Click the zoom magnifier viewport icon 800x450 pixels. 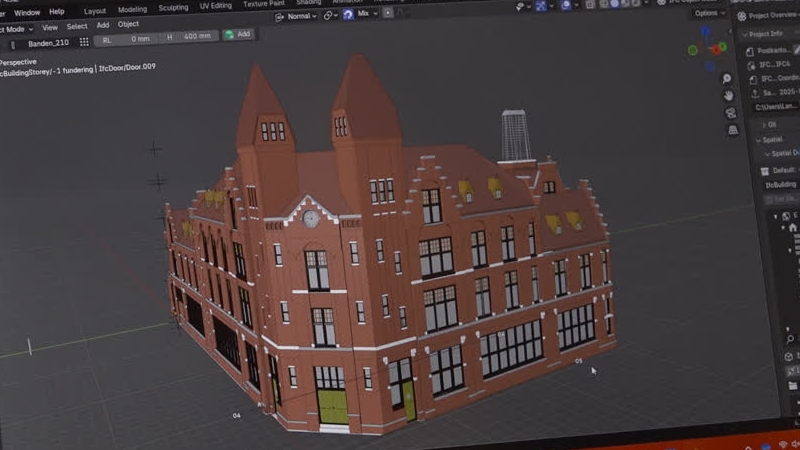point(727,77)
